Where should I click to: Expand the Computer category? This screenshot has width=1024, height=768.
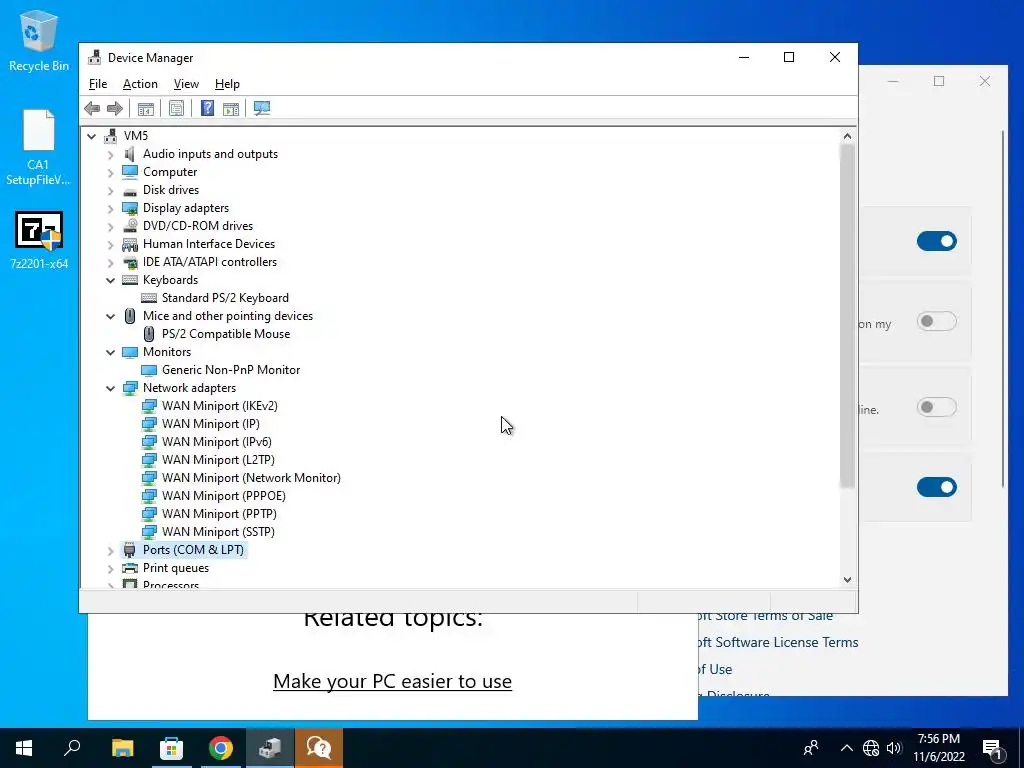(110, 172)
